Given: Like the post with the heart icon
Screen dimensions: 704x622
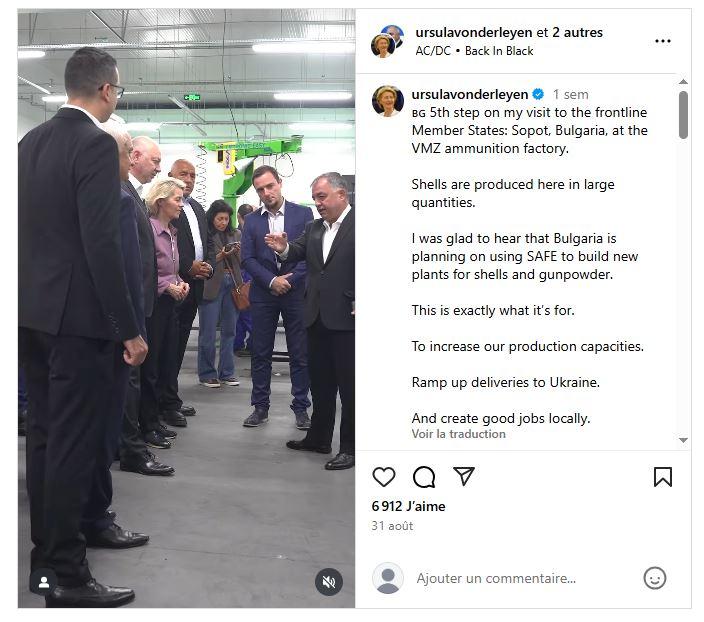Looking at the screenshot, I should point(383,476).
